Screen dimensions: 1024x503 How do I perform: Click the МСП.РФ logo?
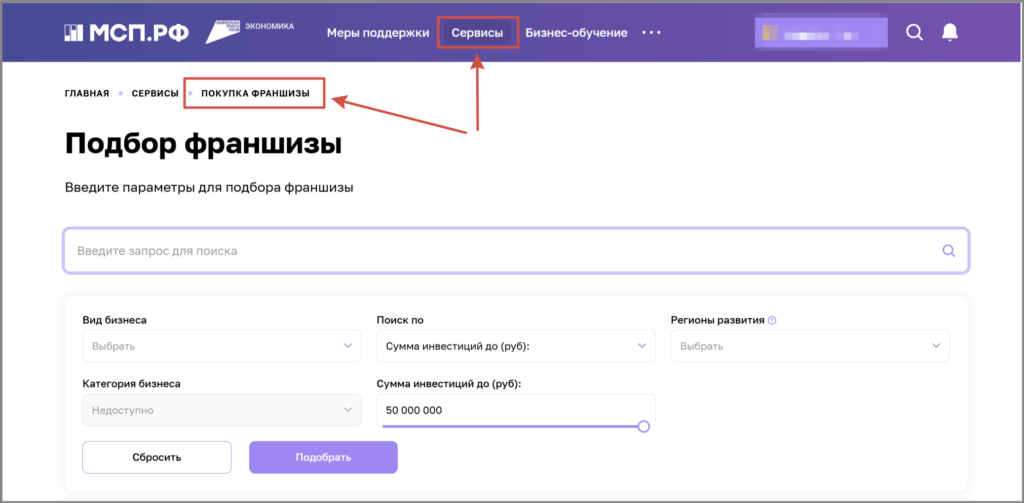pos(126,32)
